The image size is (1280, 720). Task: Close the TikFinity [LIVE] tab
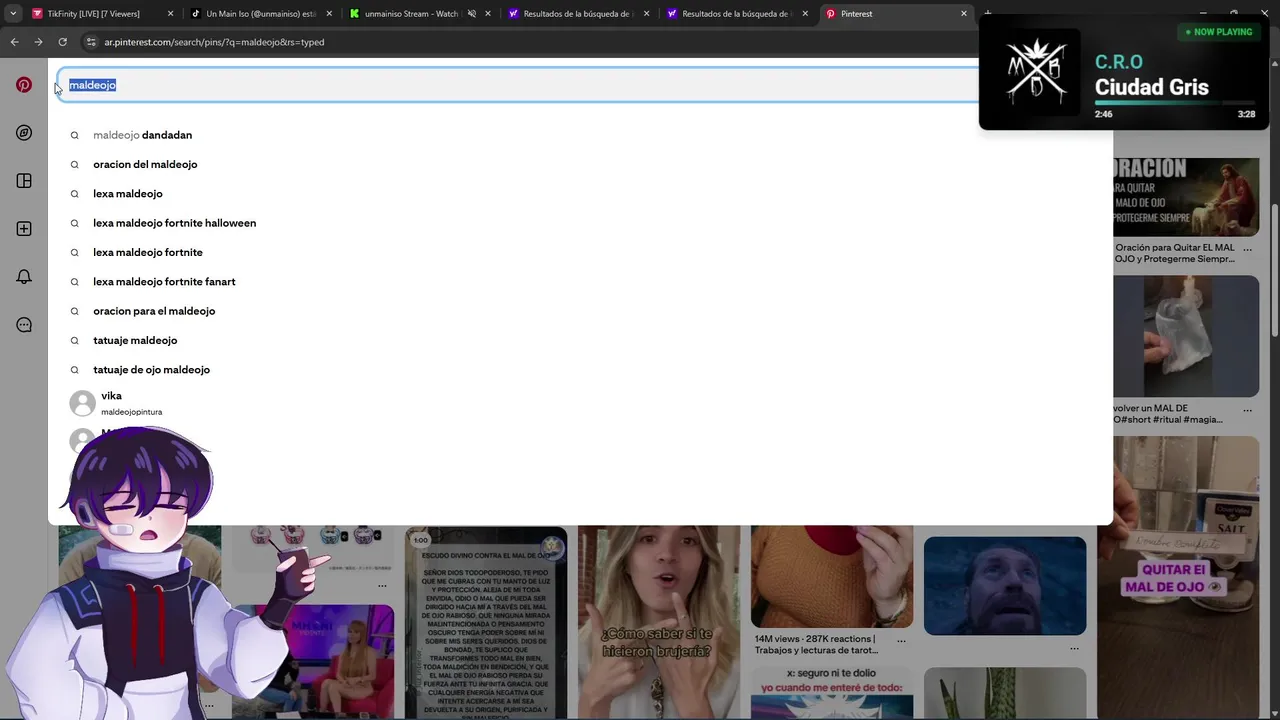(x=170, y=14)
